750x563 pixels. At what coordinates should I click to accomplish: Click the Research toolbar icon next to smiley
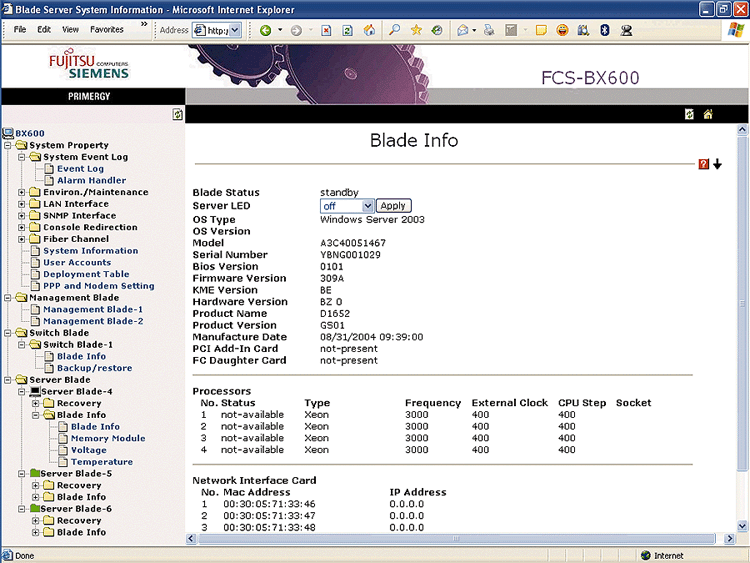583,31
